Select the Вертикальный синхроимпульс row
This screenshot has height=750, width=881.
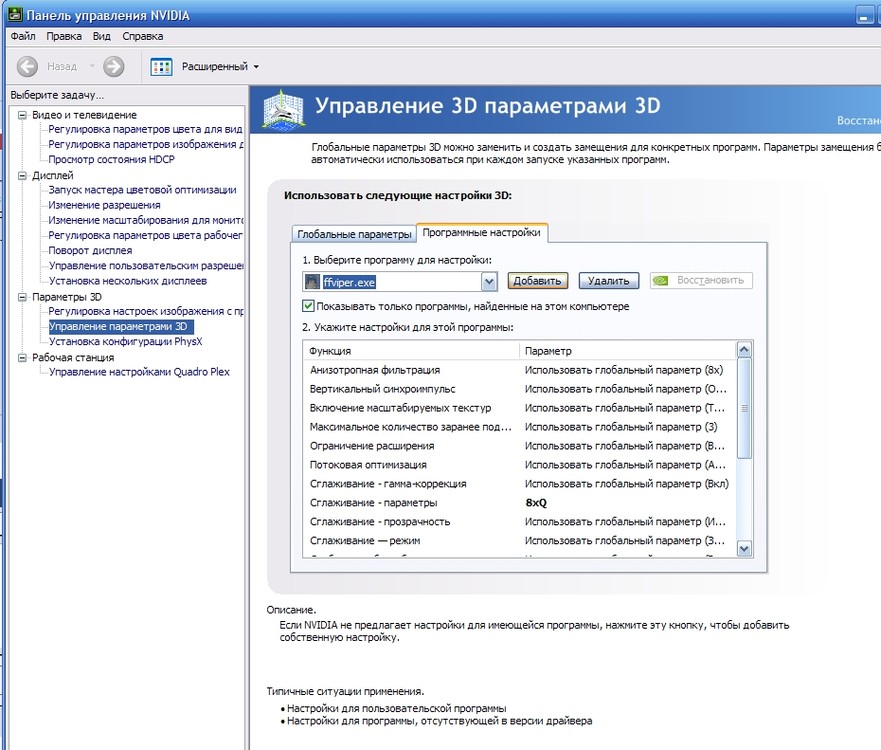[x=519, y=389]
